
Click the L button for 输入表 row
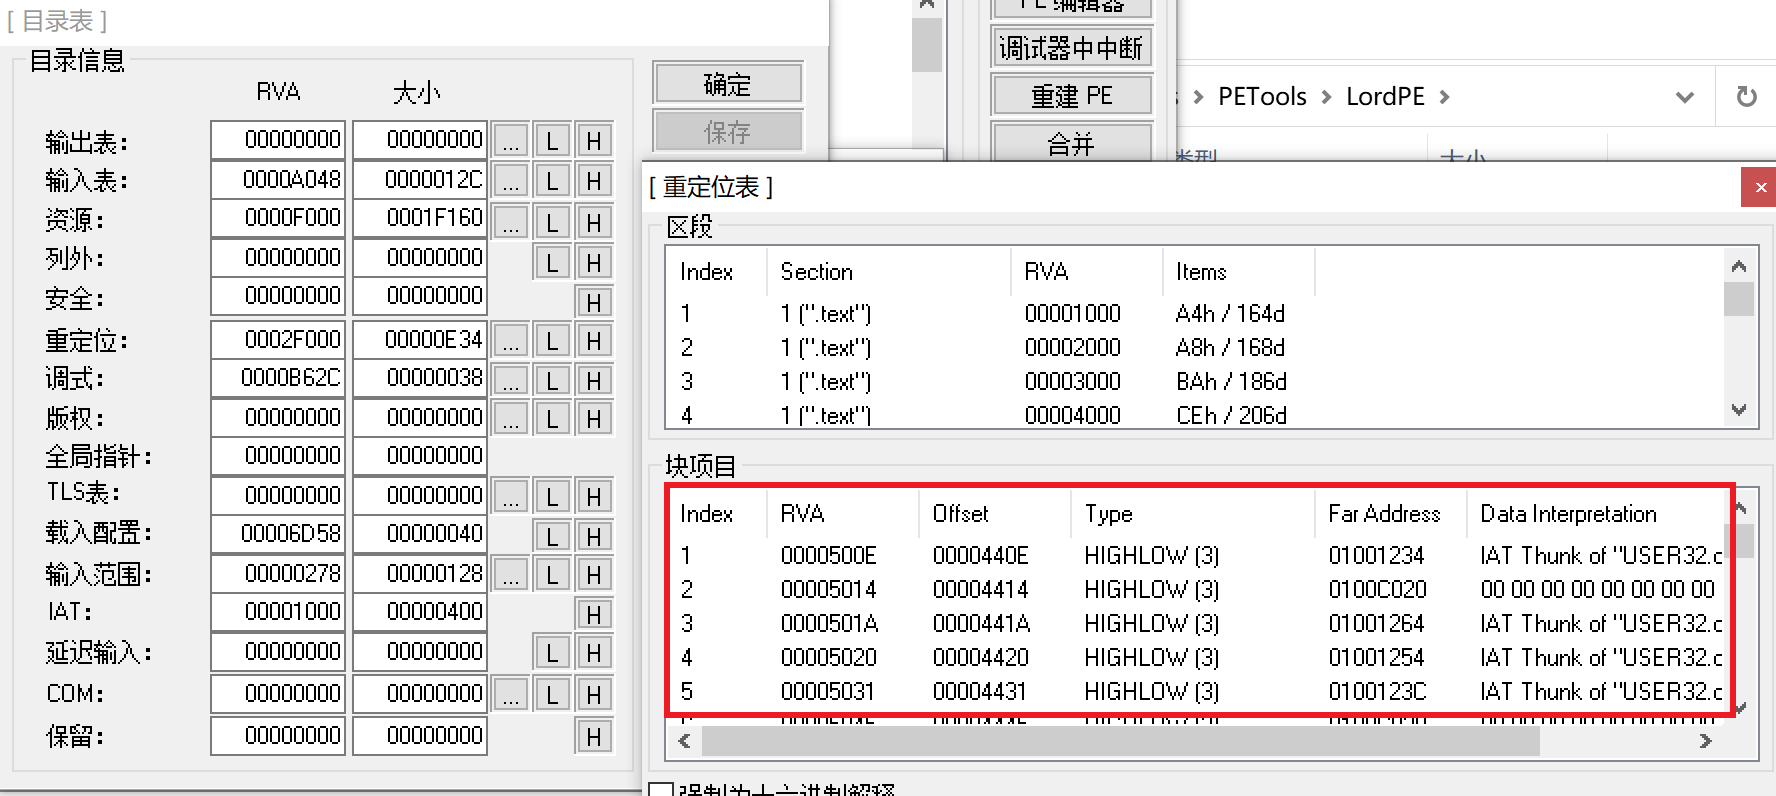(552, 181)
